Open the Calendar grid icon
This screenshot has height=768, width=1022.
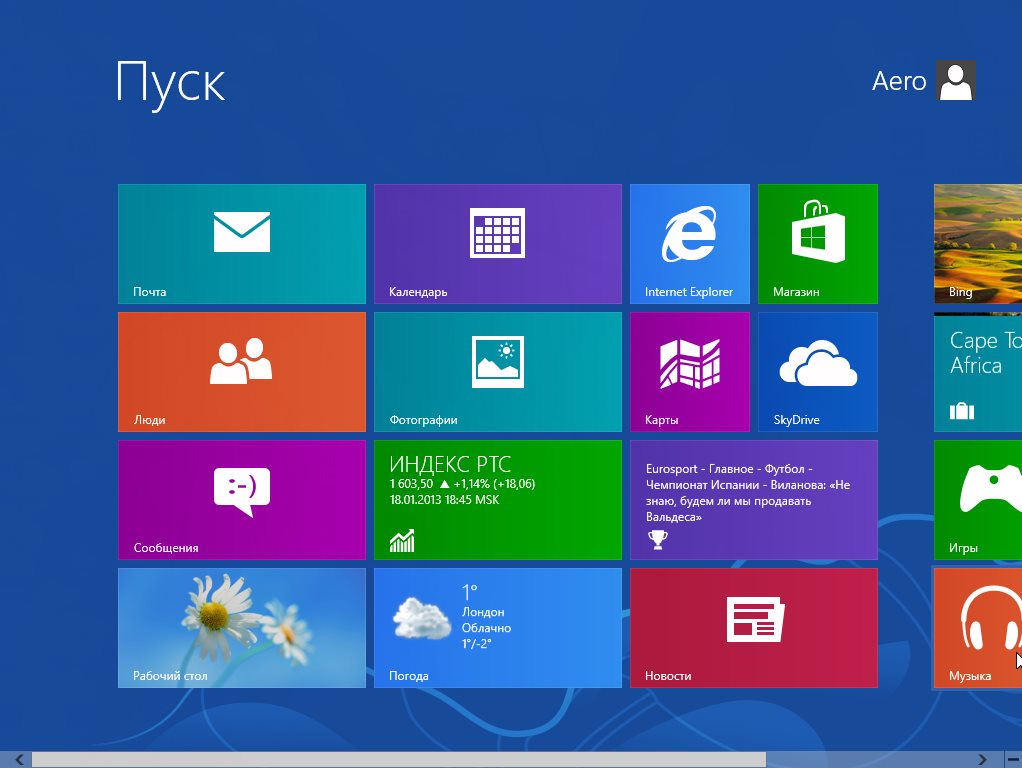(497, 233)
